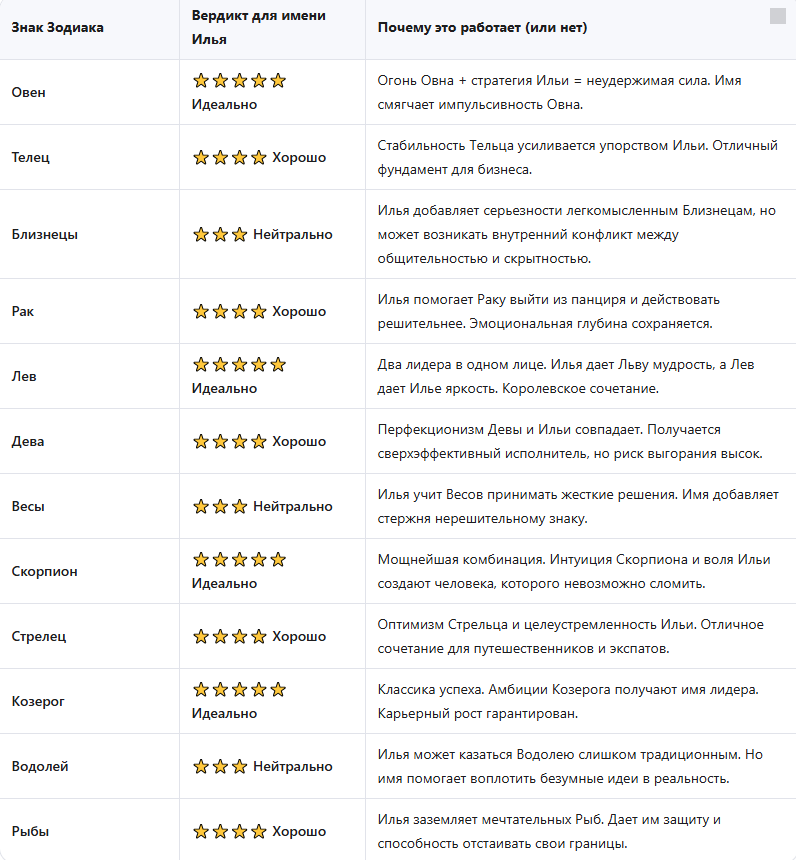The image size is (796, 860).
Task: Click the Хорошо label in the Стрелец row
Action: (299, 636)
